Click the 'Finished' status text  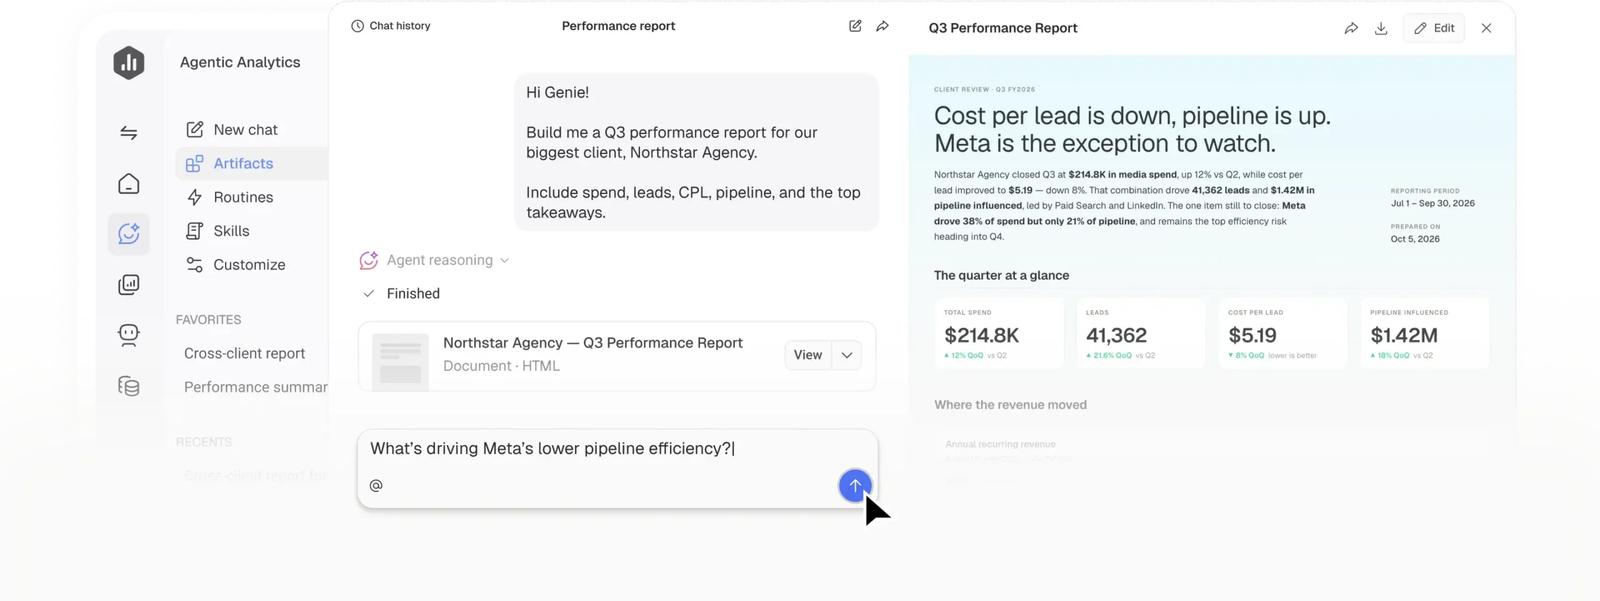point(413,294)
